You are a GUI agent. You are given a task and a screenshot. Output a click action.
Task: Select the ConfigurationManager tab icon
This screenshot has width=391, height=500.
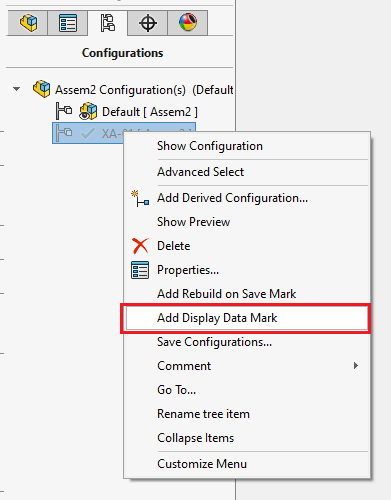[107, 23]
